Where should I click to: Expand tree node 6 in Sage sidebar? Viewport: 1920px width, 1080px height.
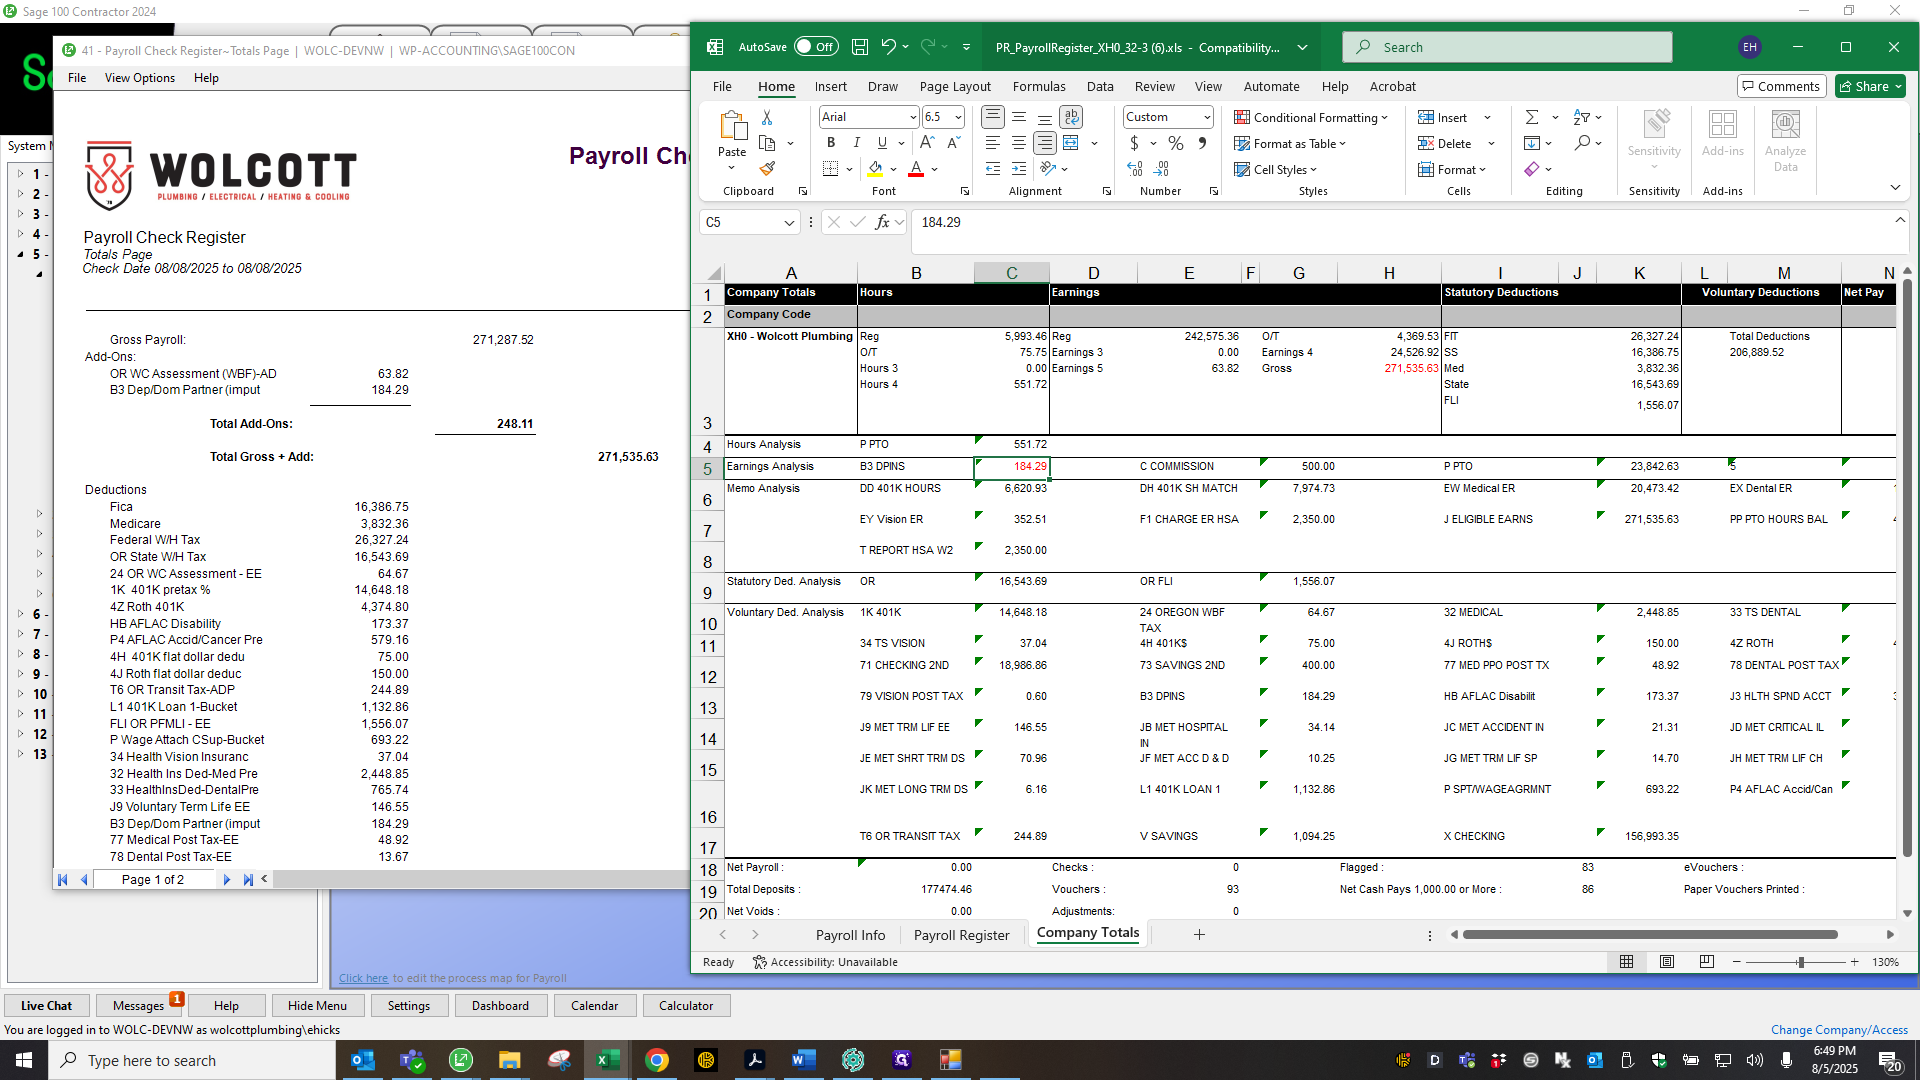click(x=20, y=614)
